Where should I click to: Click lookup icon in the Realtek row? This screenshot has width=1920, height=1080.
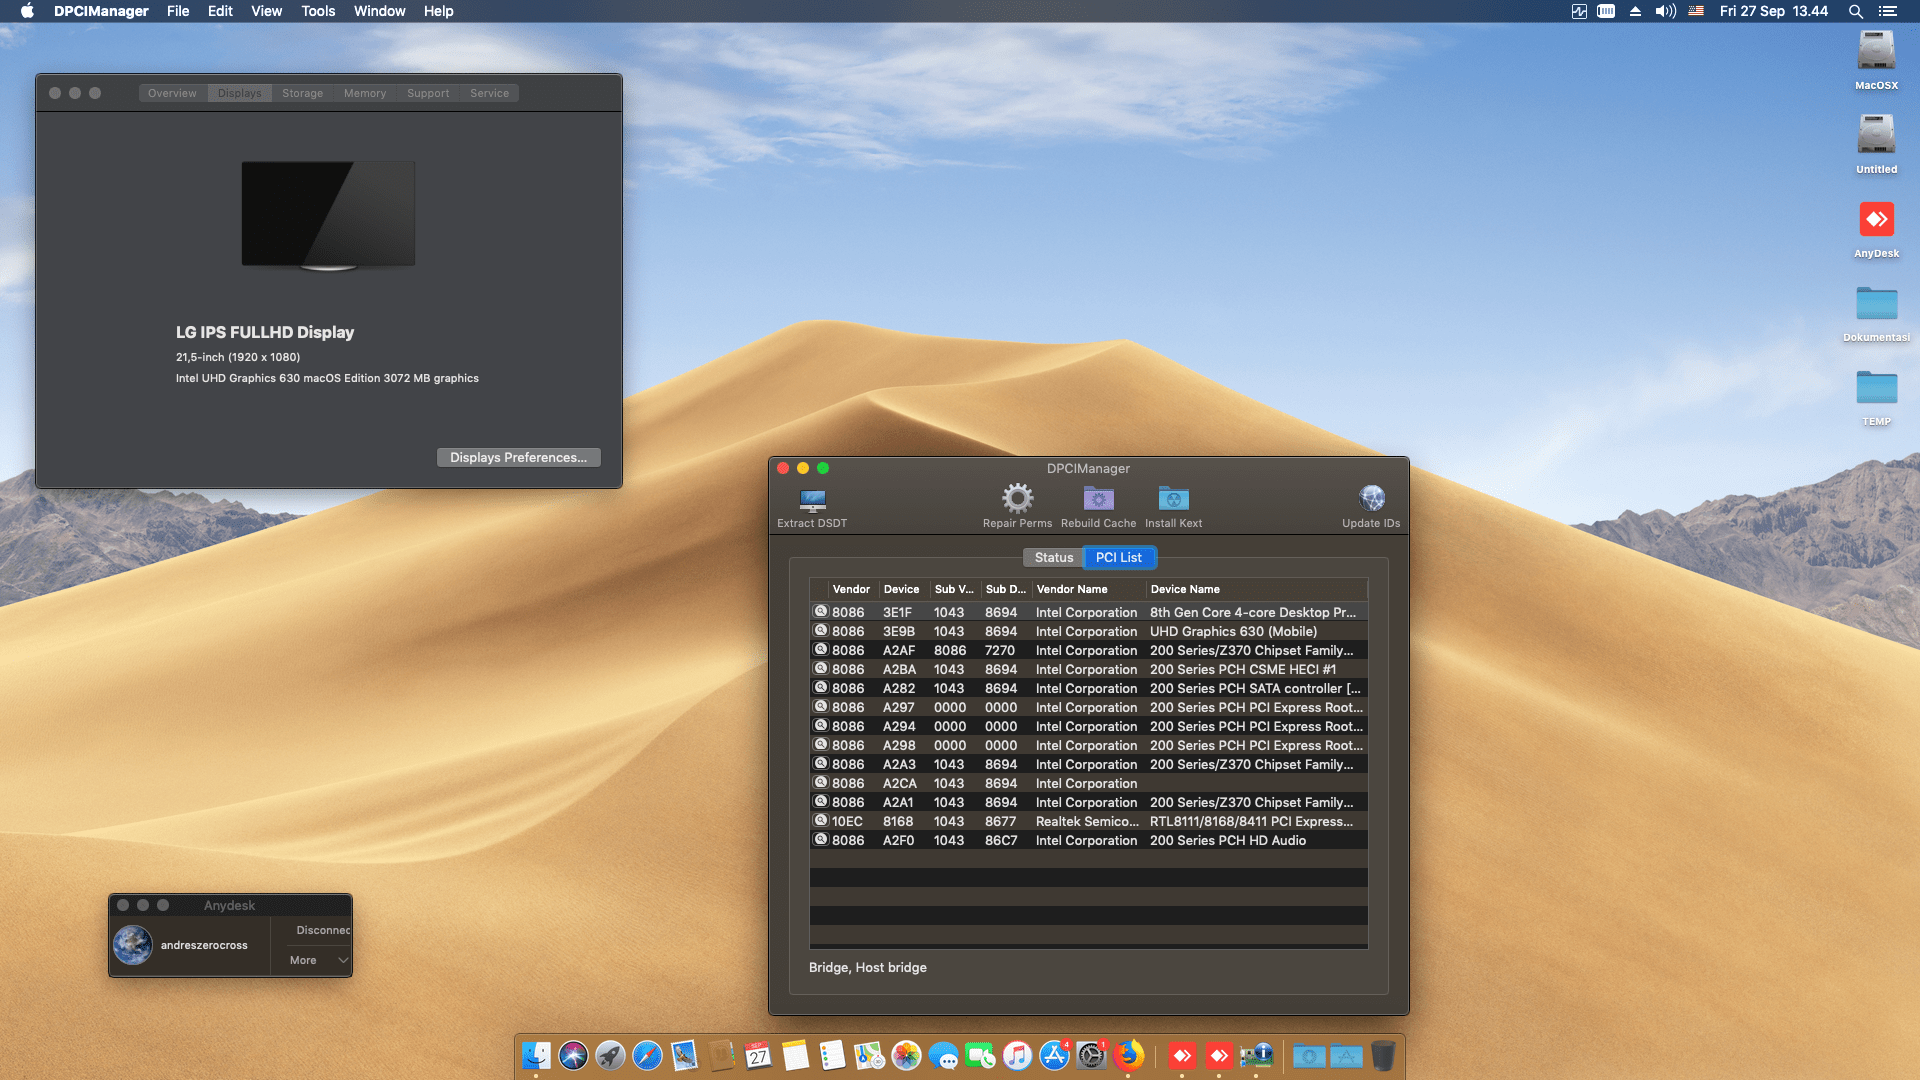click(821, 821)
